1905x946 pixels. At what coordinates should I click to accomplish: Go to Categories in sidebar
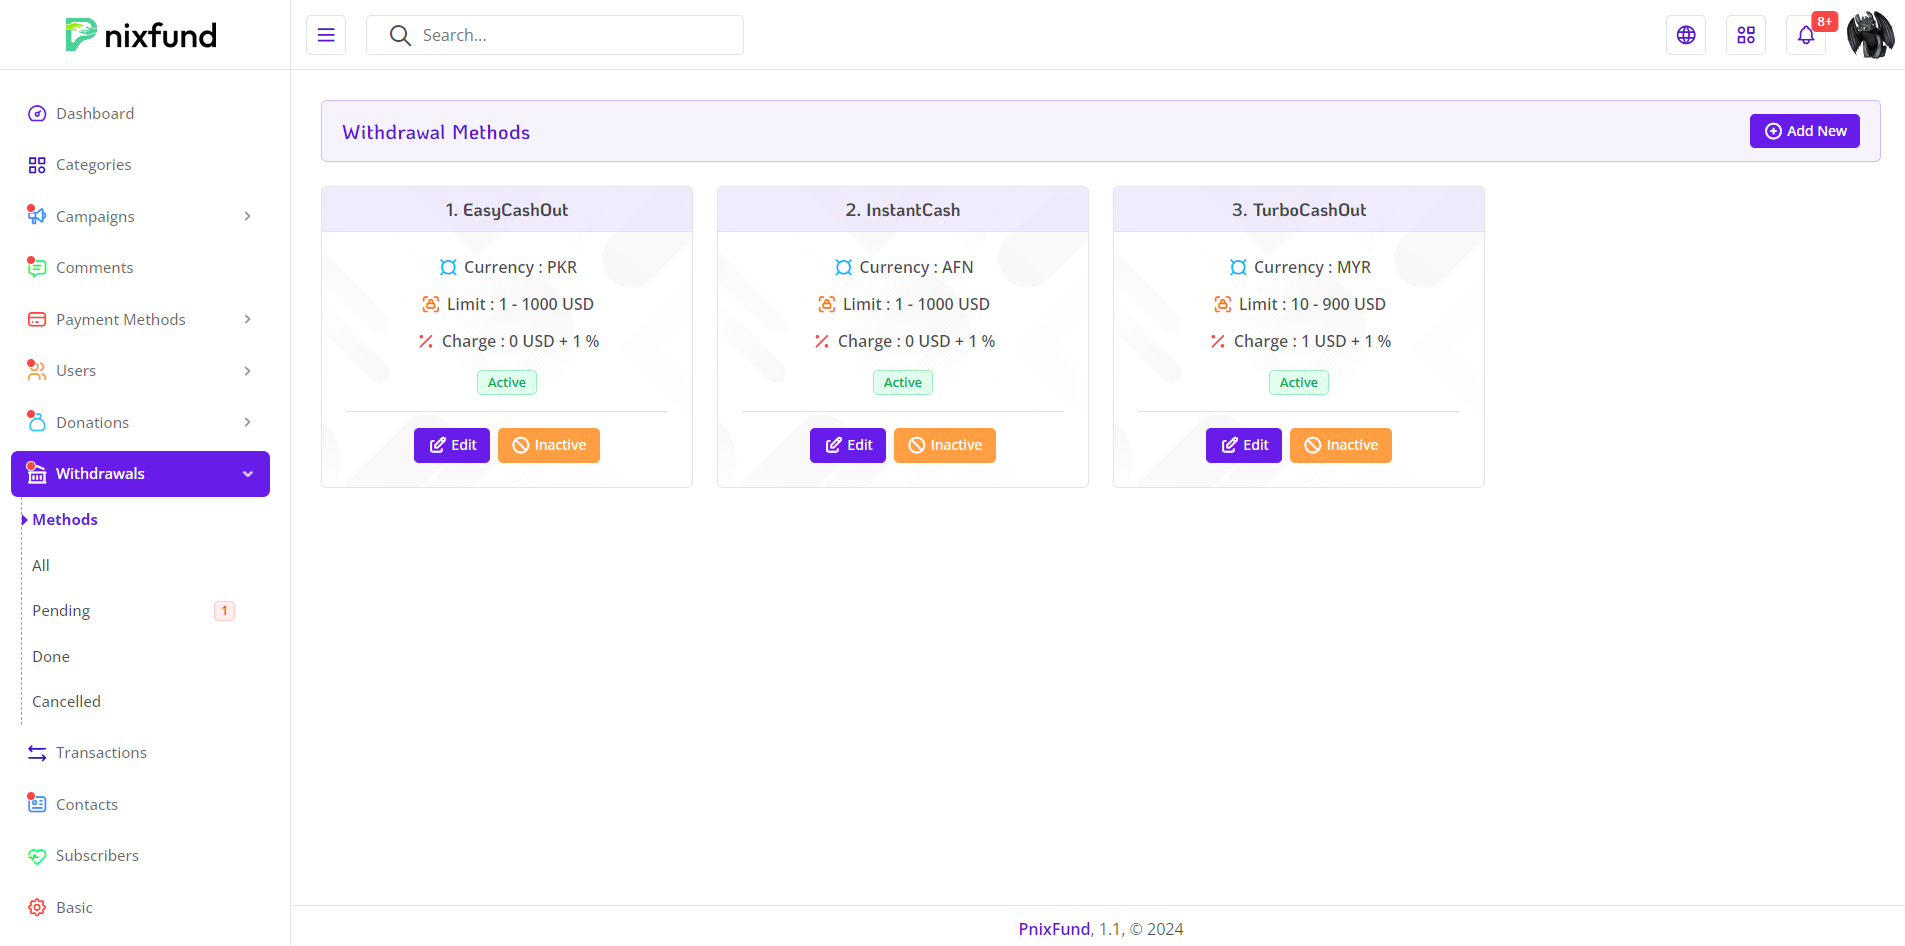point(93,165)
